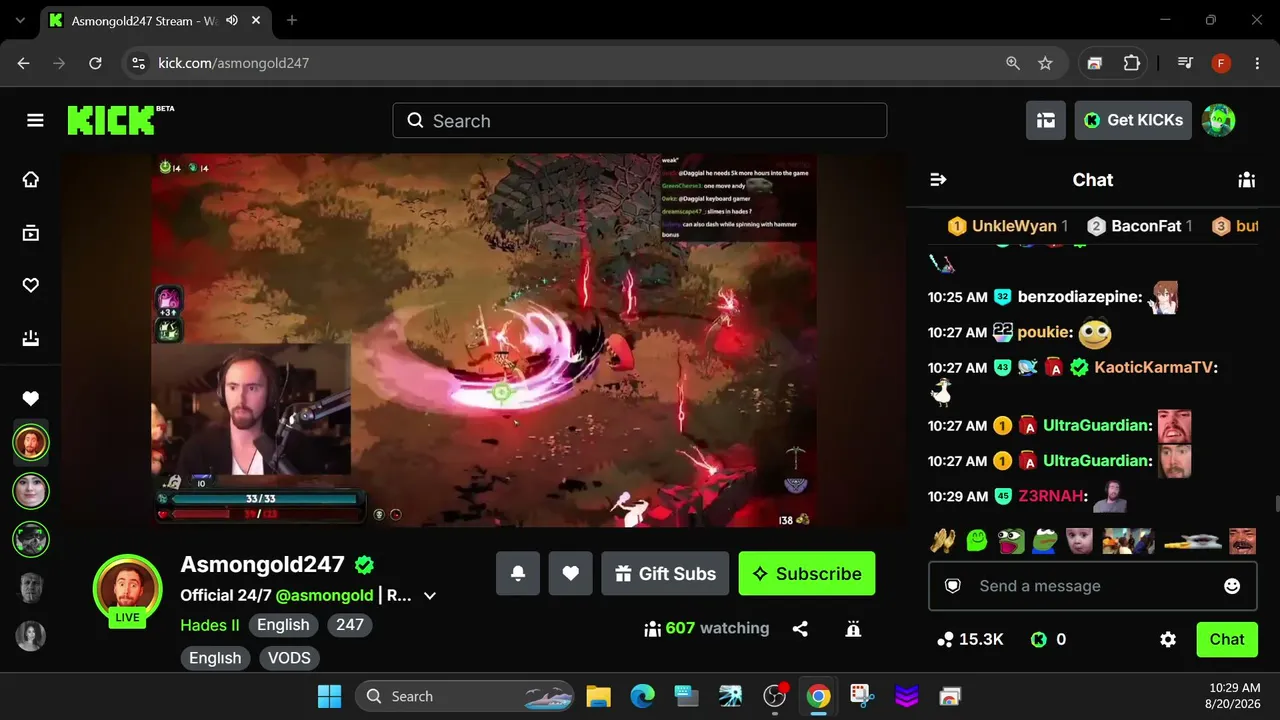The width and height of the screenshot is (1280, 720).
Task: View the KICKs balance showing 0
Action: point(1048,640)
